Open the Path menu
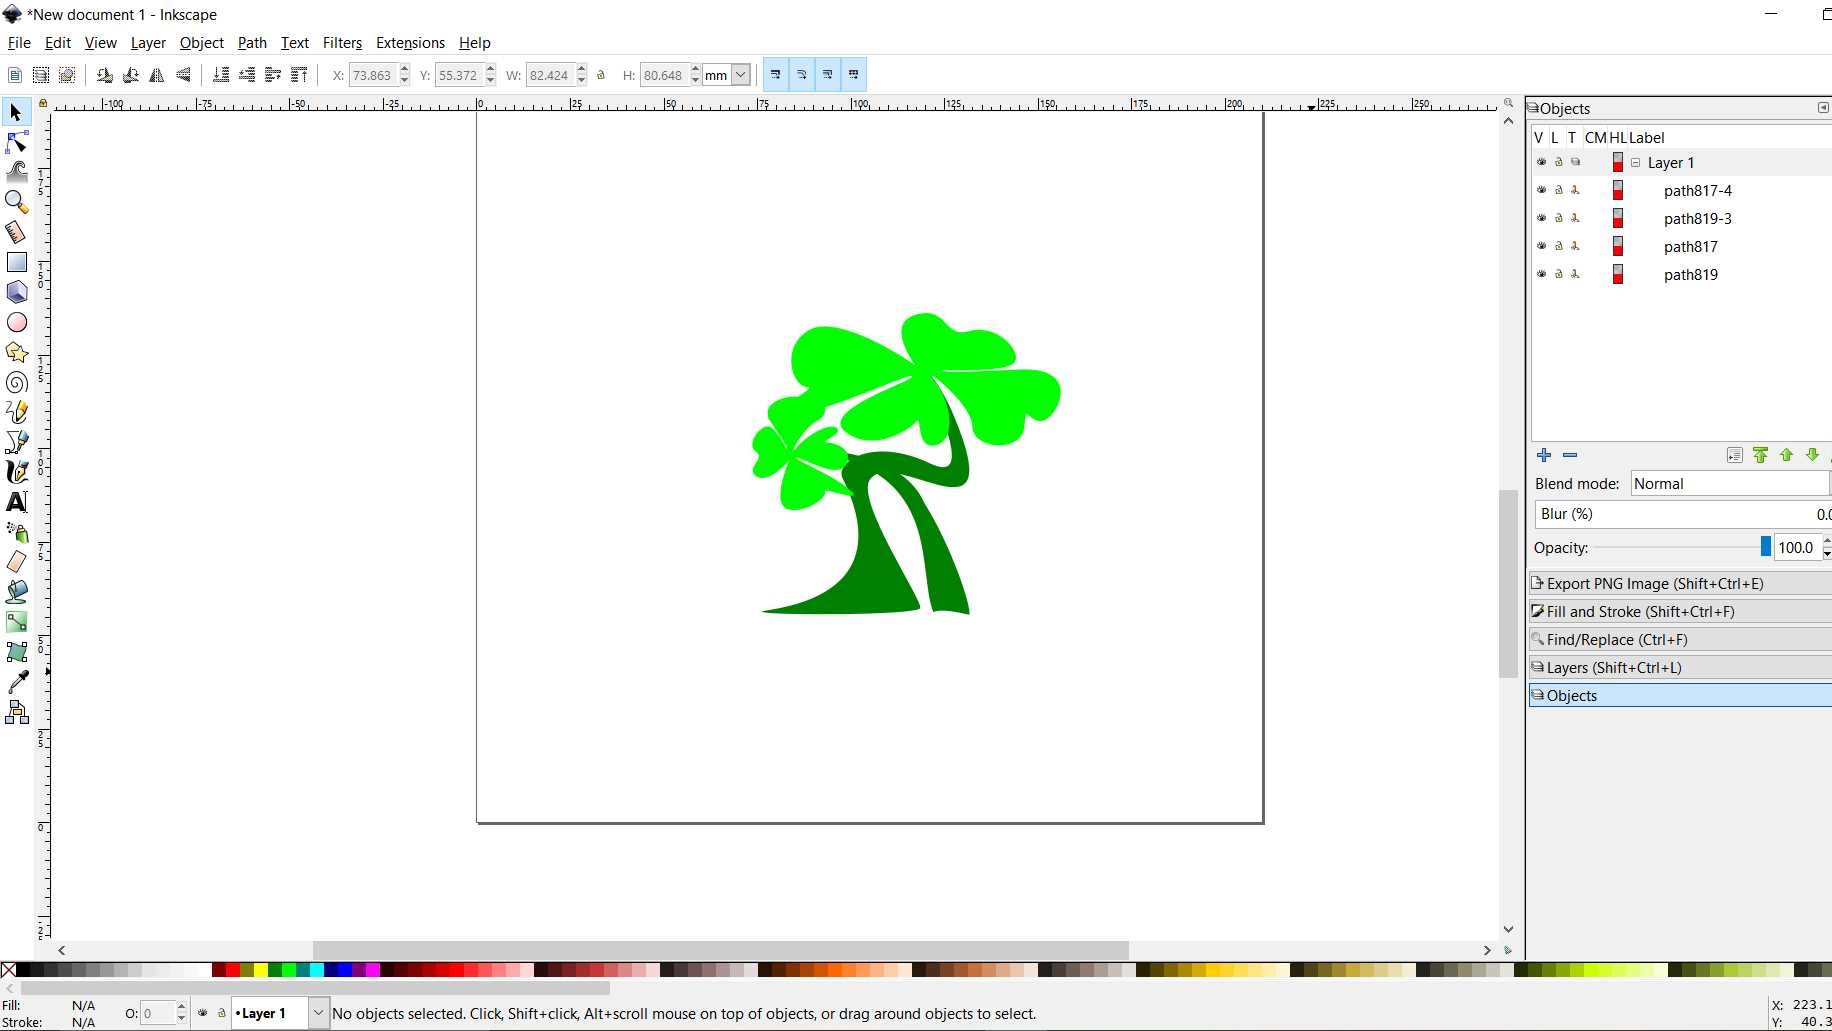The image size is (1832, 1031). pos(252,43)
